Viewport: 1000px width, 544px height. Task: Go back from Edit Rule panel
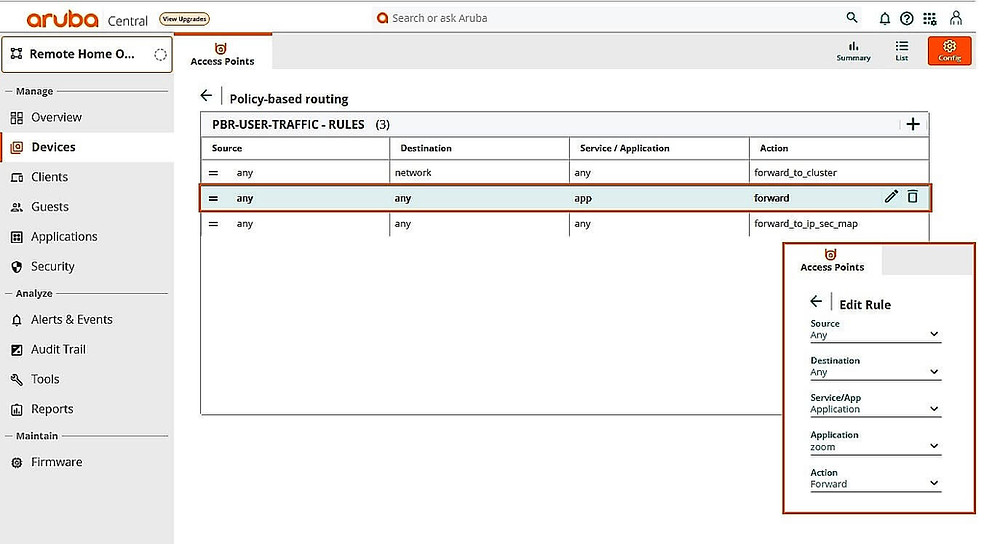click(x=816, y=301)
